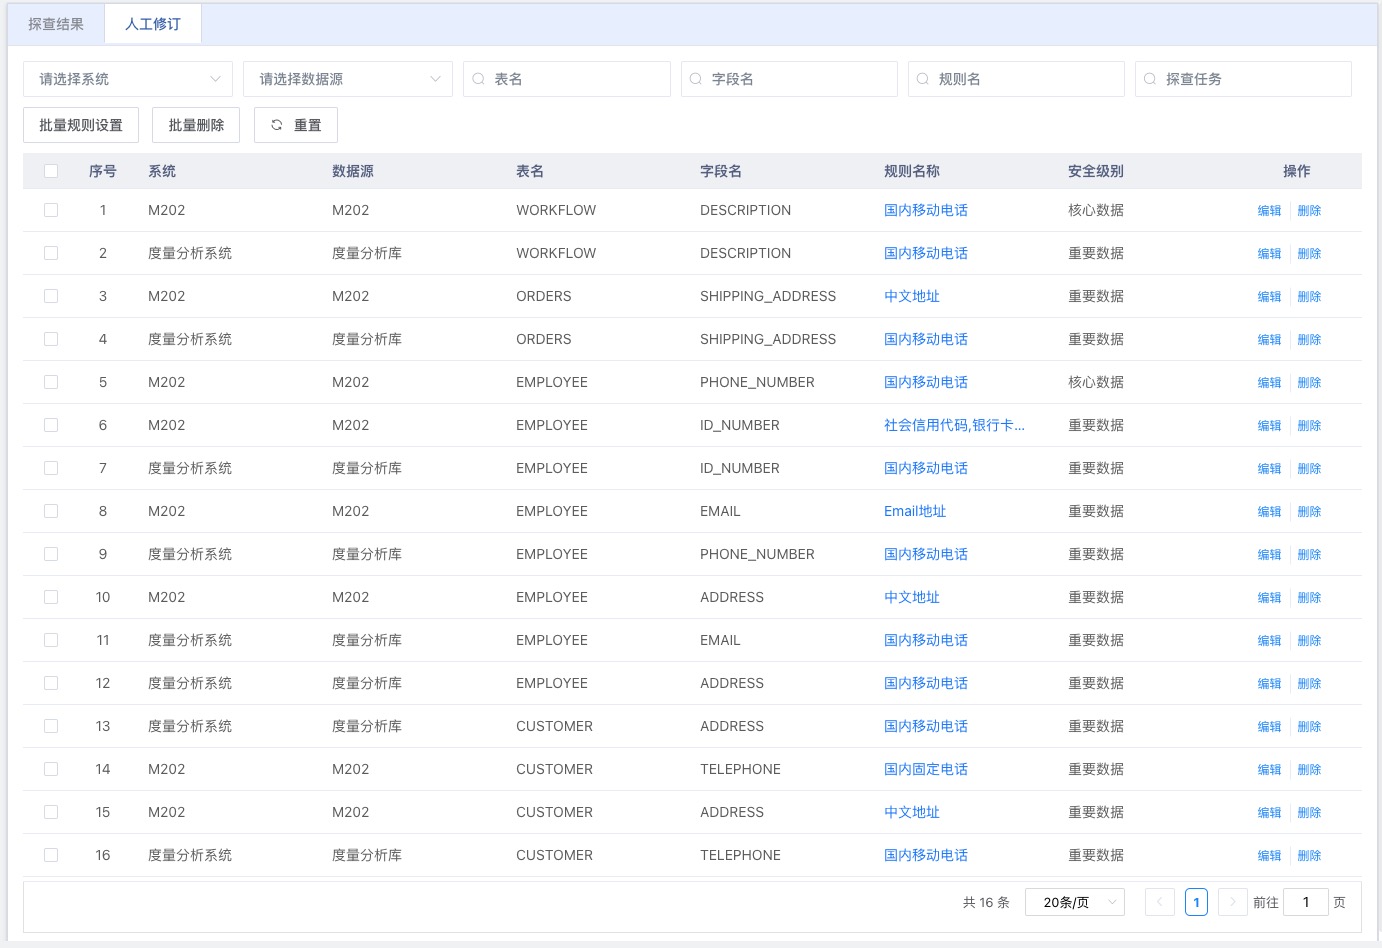The image size is (1382, 948).
Task: Check the checkbox for row 1
Action: coord(51,210)
